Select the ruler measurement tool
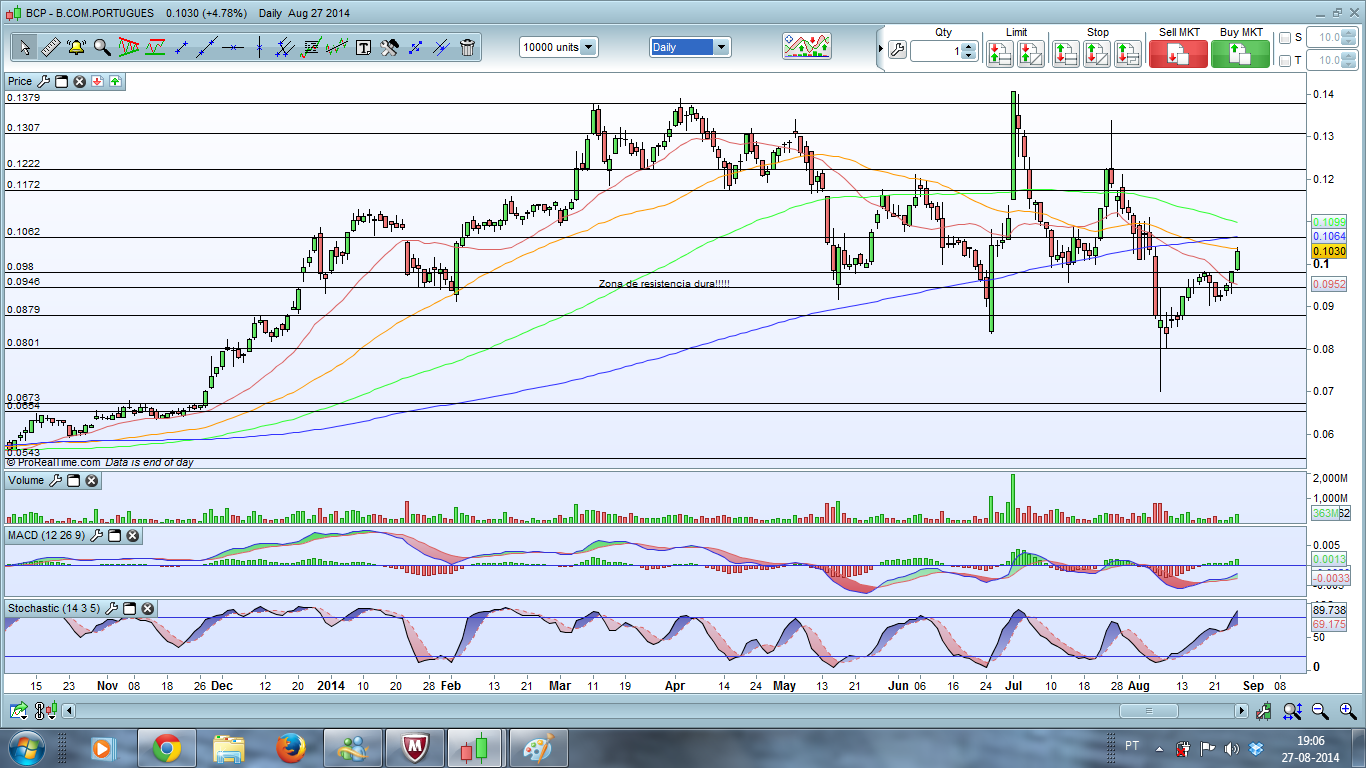Screen dimensions: 1366x768 coord(49,47)
